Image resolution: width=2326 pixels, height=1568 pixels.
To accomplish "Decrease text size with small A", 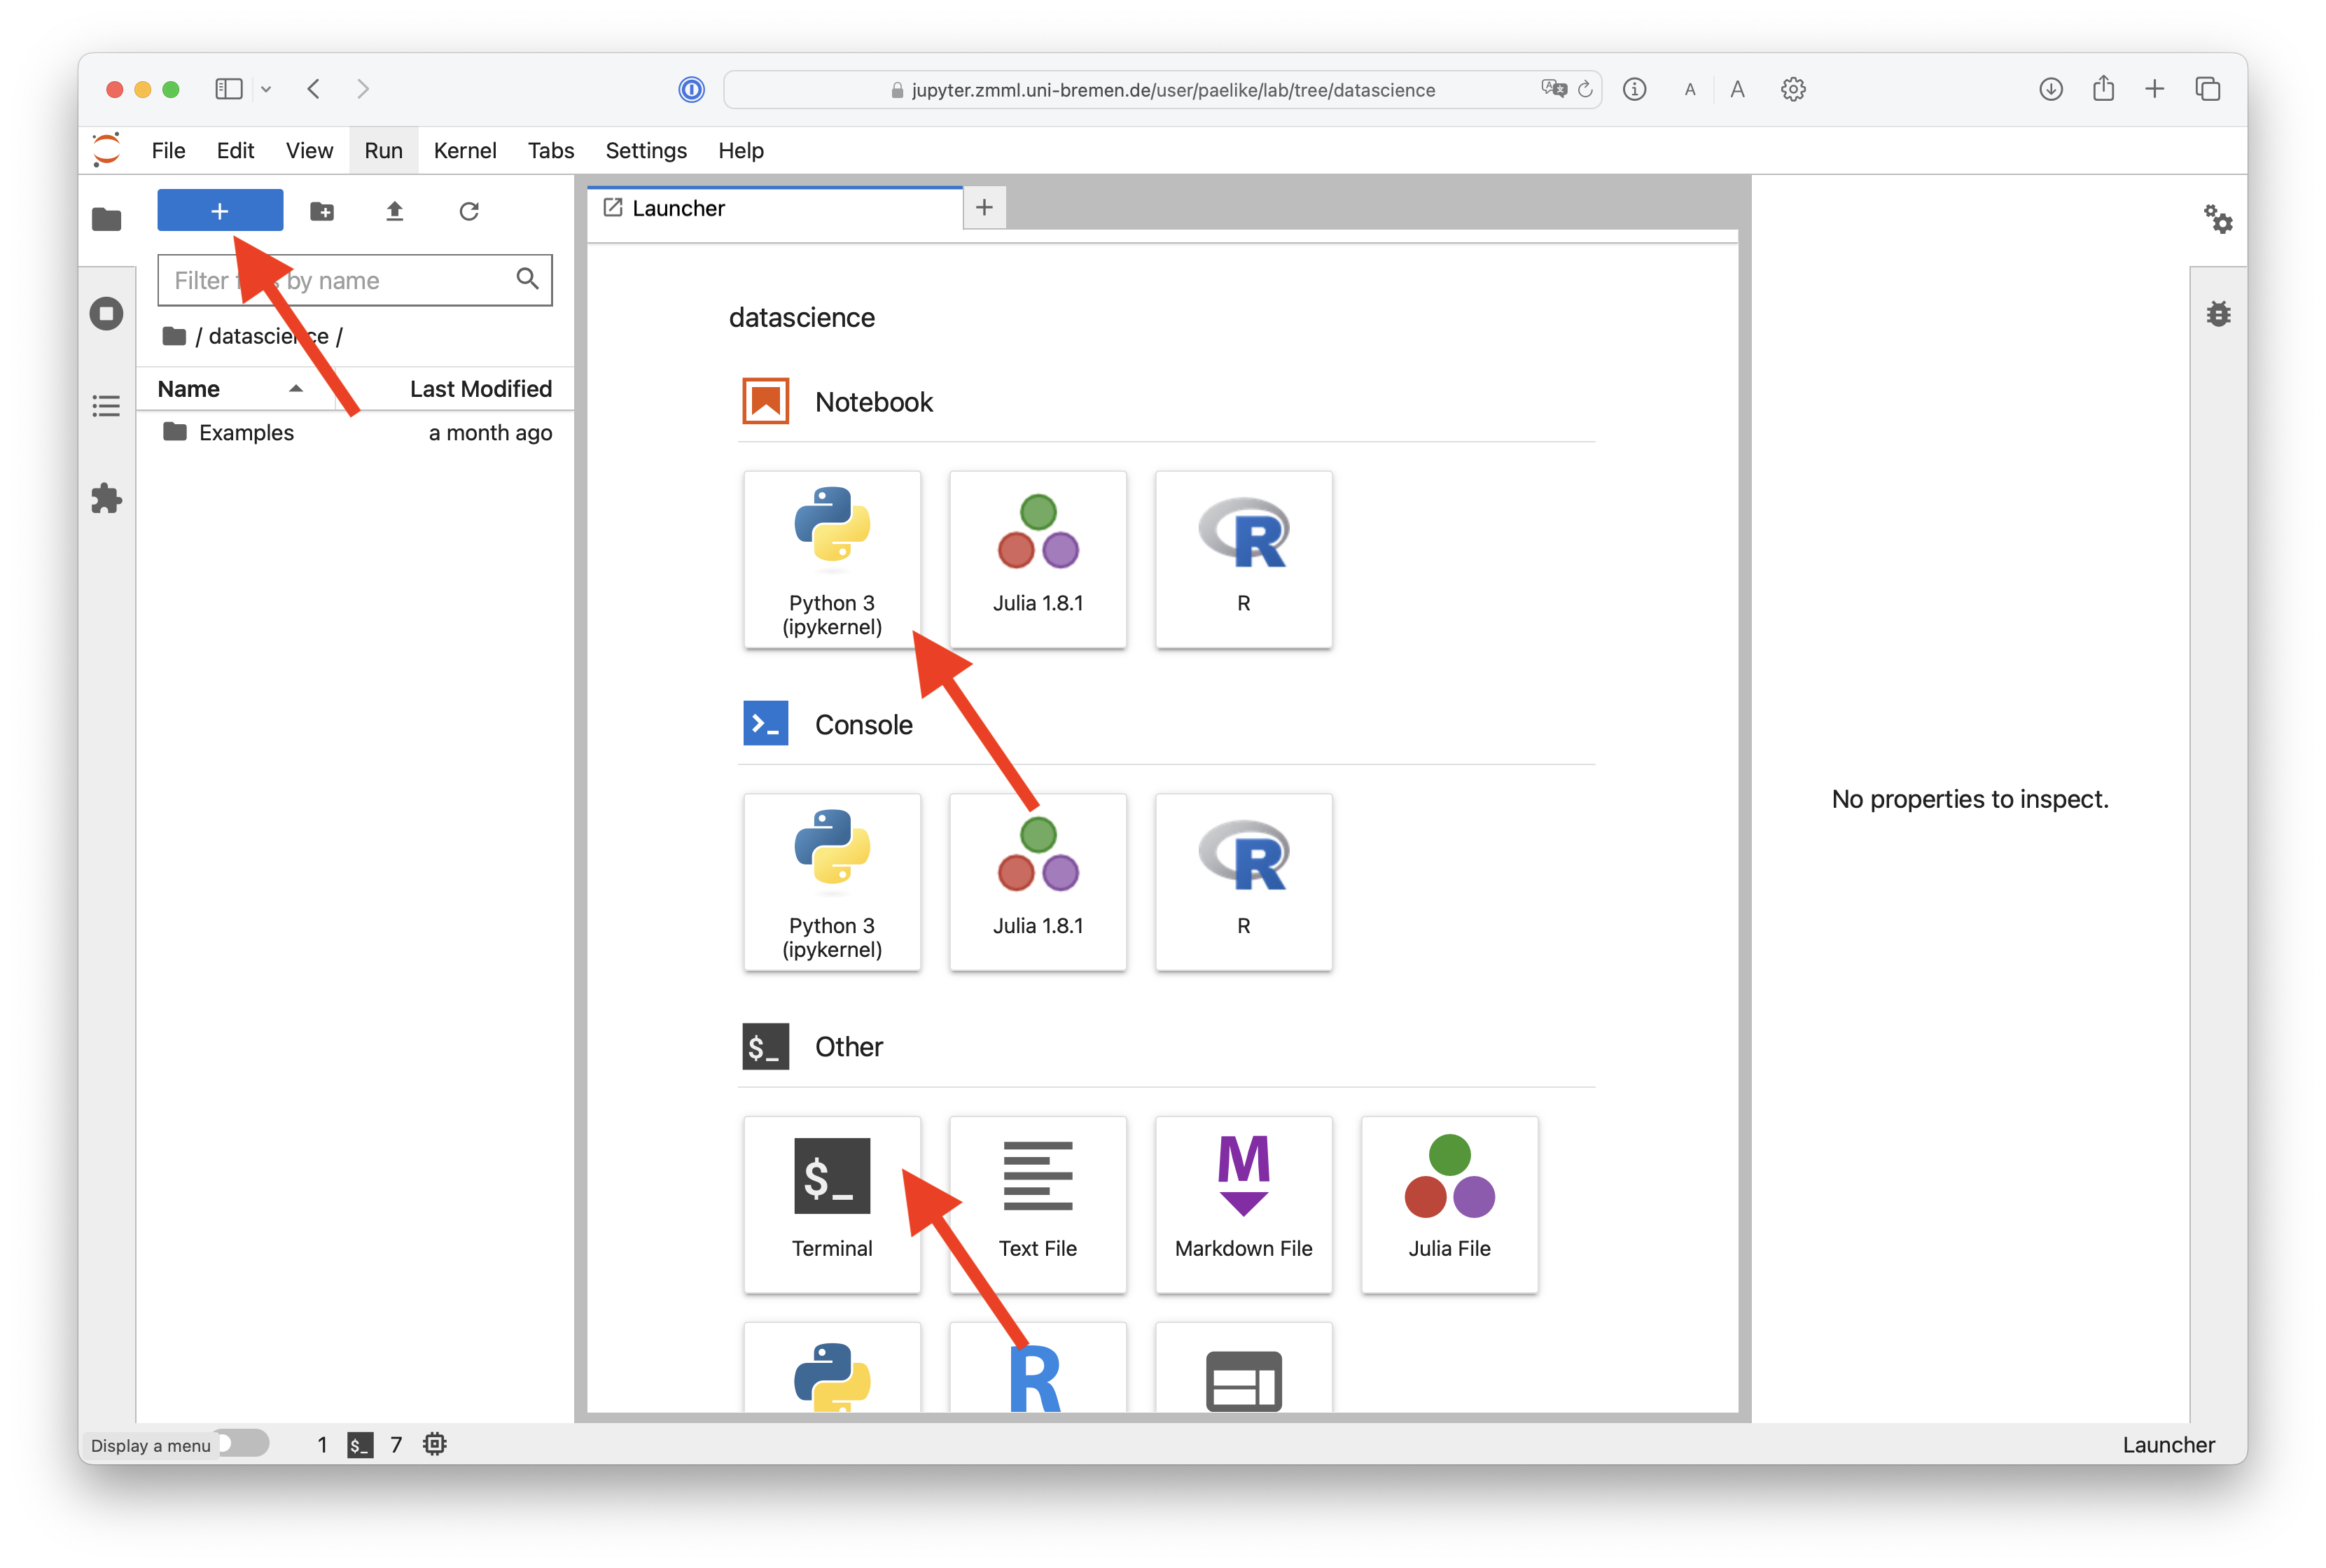I will (x=1690, y=90).
